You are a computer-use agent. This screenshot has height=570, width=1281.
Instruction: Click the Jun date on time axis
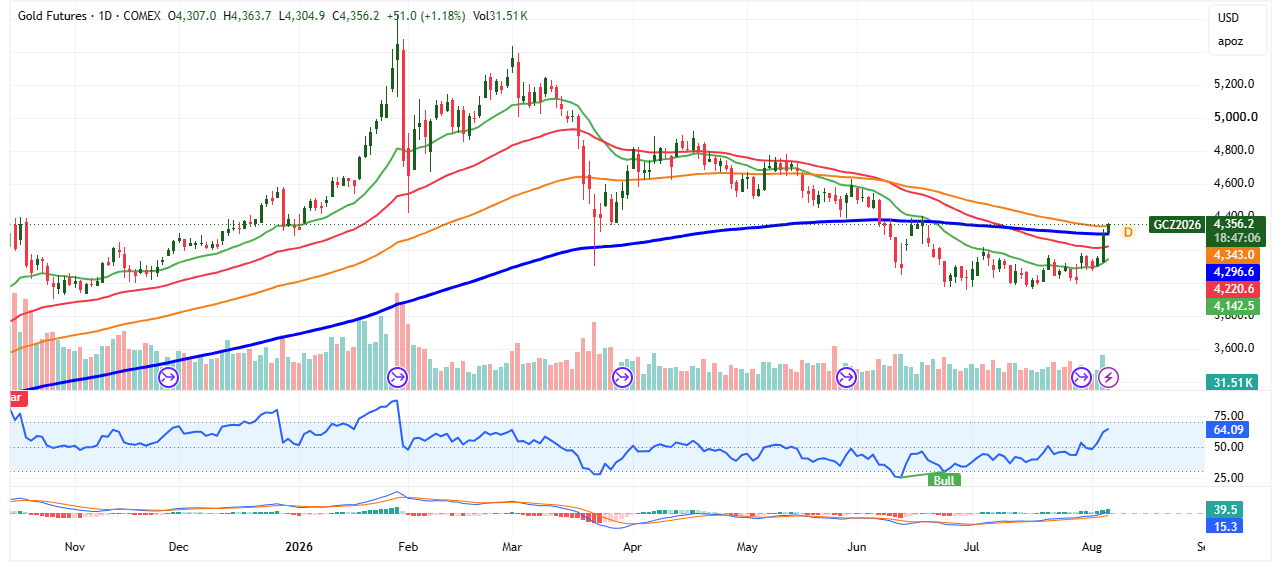pyautogui.click(x=857, y=547)
